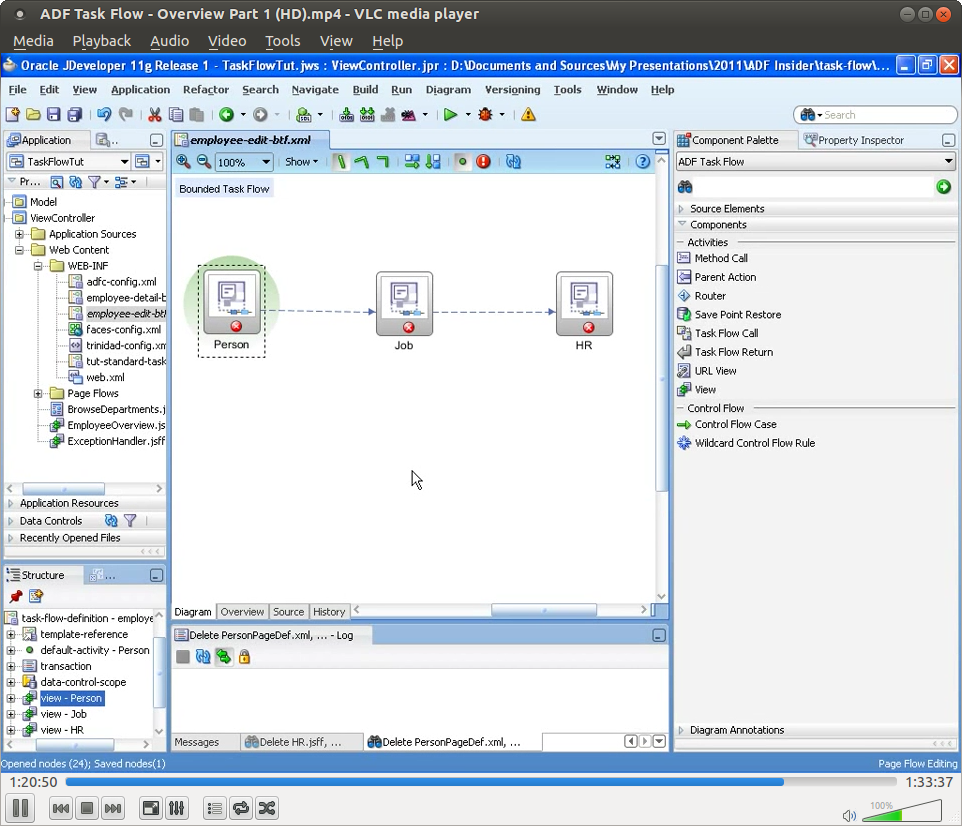Toggle the stop-sign overlay icon in diagram toolbar
Image resolution: width=962 pixels, height=826 pixels.
coord(483,161)
